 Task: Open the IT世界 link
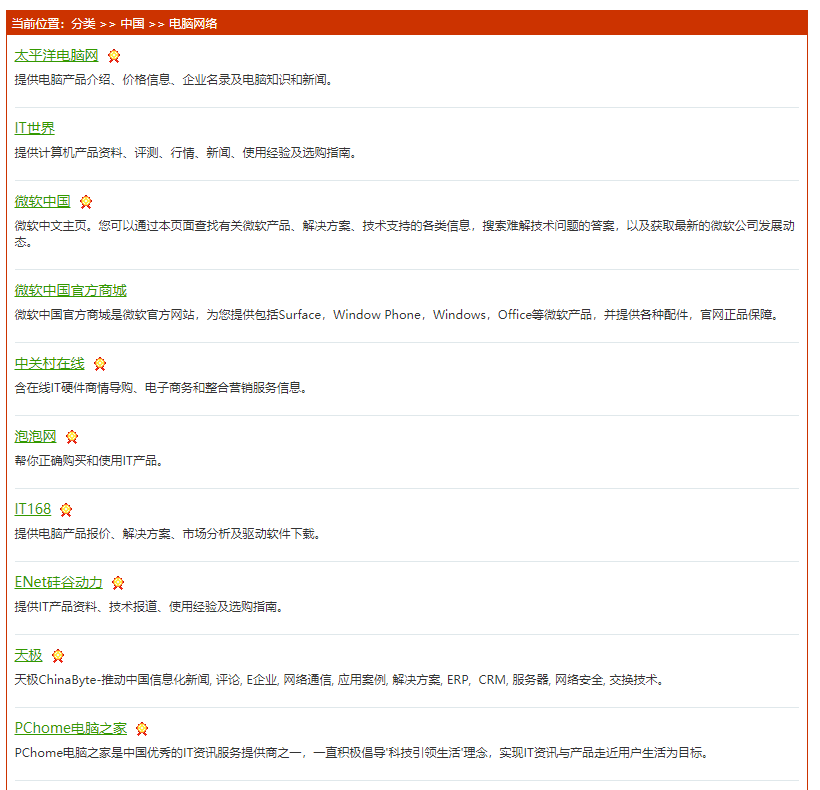click(35, 128)
